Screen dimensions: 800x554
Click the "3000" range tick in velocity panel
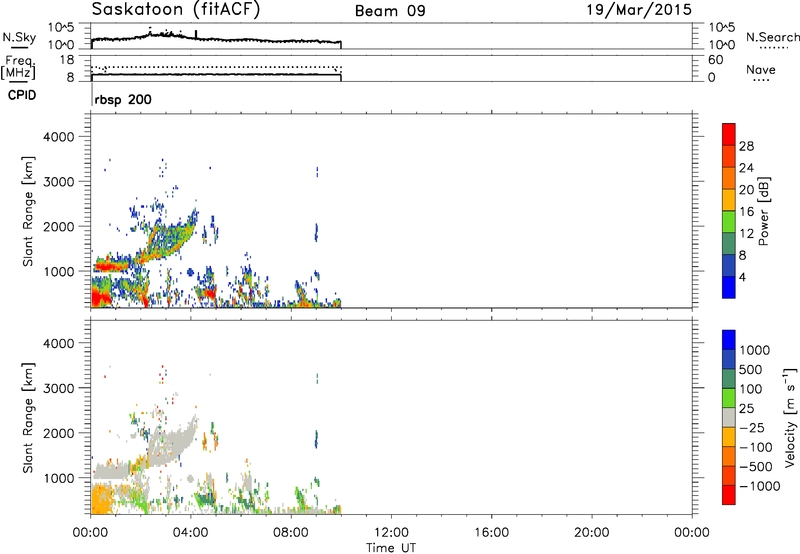pyautogui.click(x=59, y=388)
